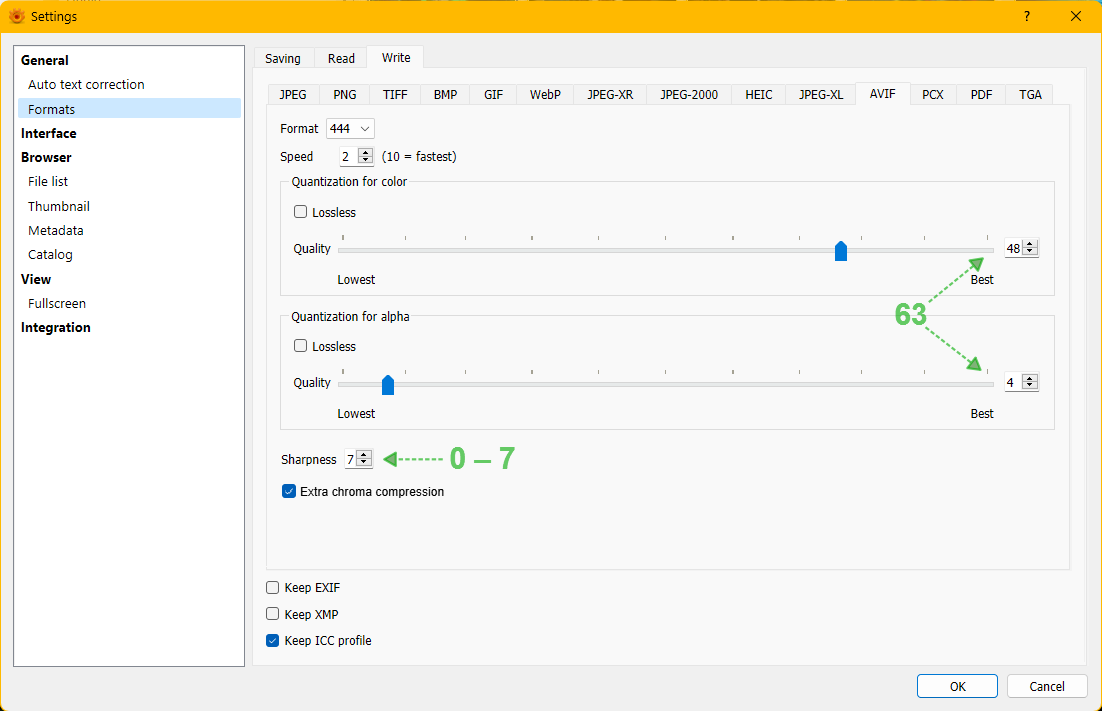Click the color Quality slider handle
This screenshot has width=1102, height=711.
coord(841,251)
